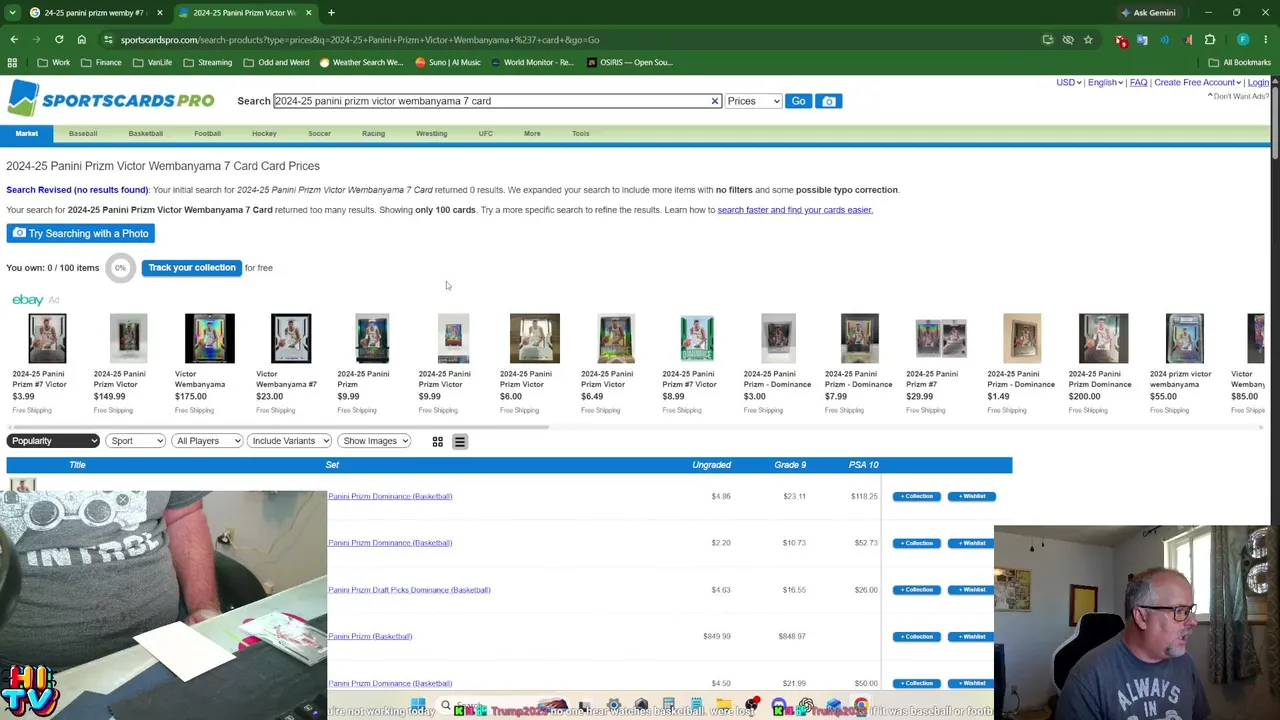Sort results by the Ungraded column
The width and height of the screenshot is (1280, 720).
pyautogui.click(x=712, y=465)
